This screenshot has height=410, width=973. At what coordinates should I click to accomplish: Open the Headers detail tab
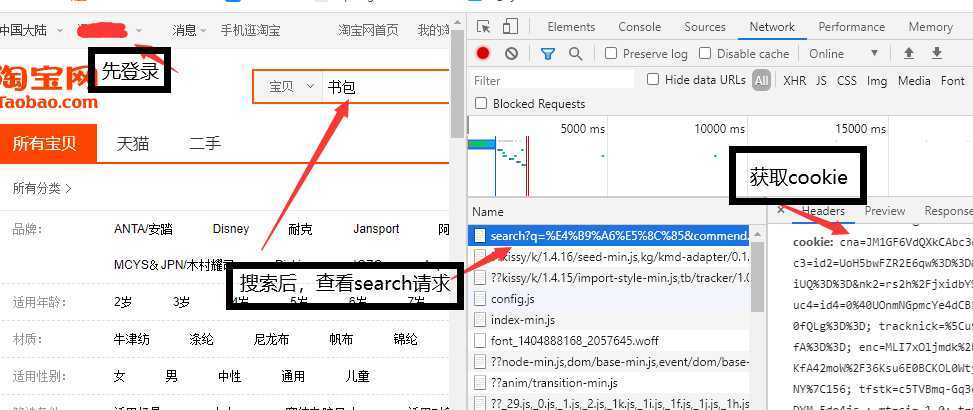[823, 211]
